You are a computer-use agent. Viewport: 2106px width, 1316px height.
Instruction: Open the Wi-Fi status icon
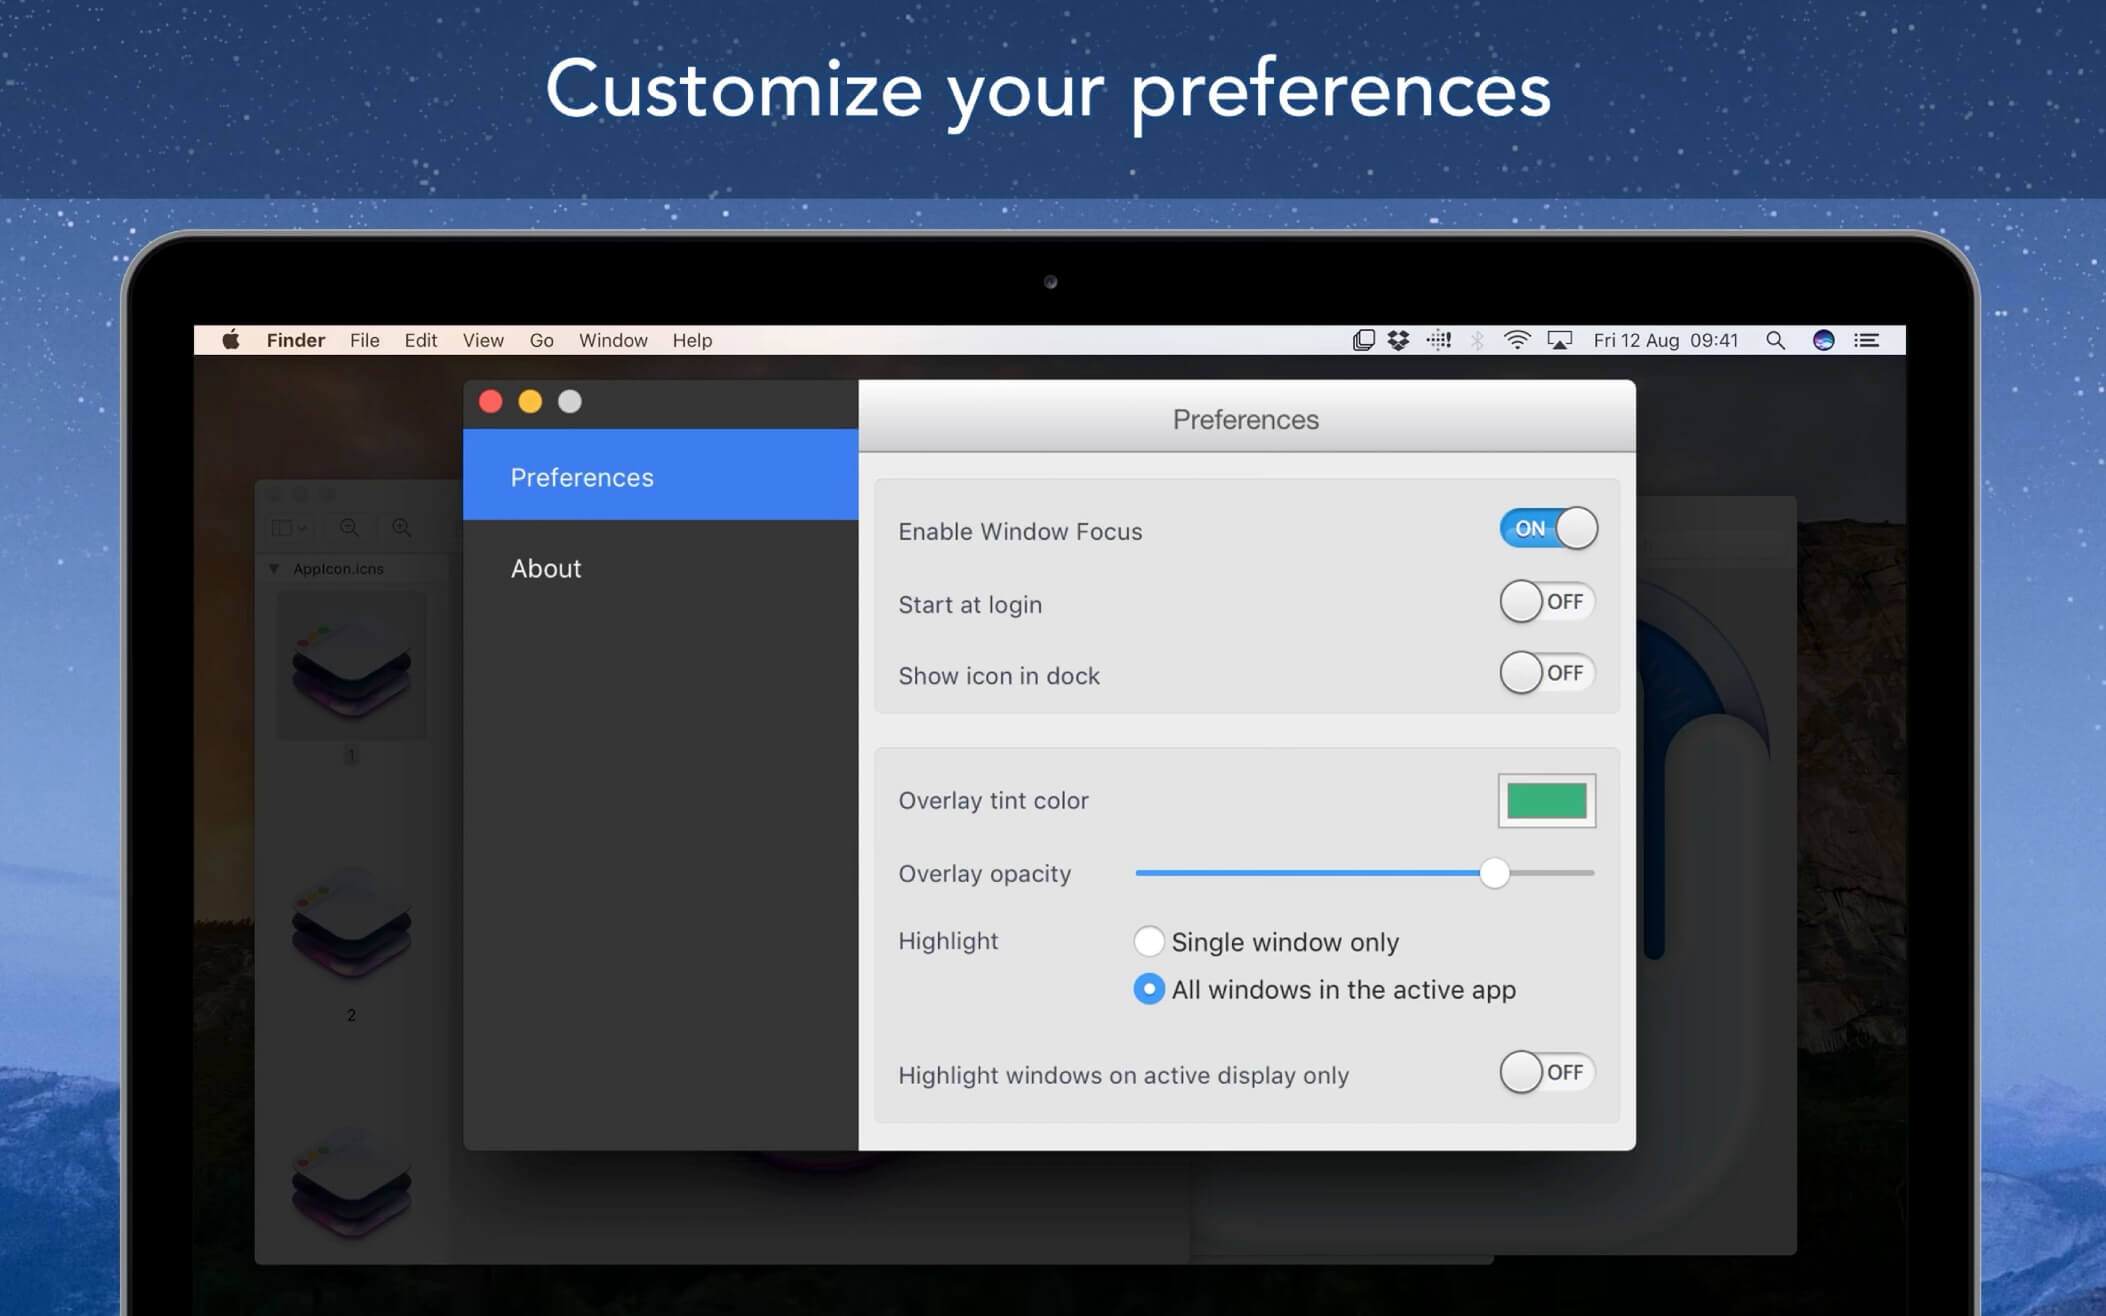(x=1516, y=340)
